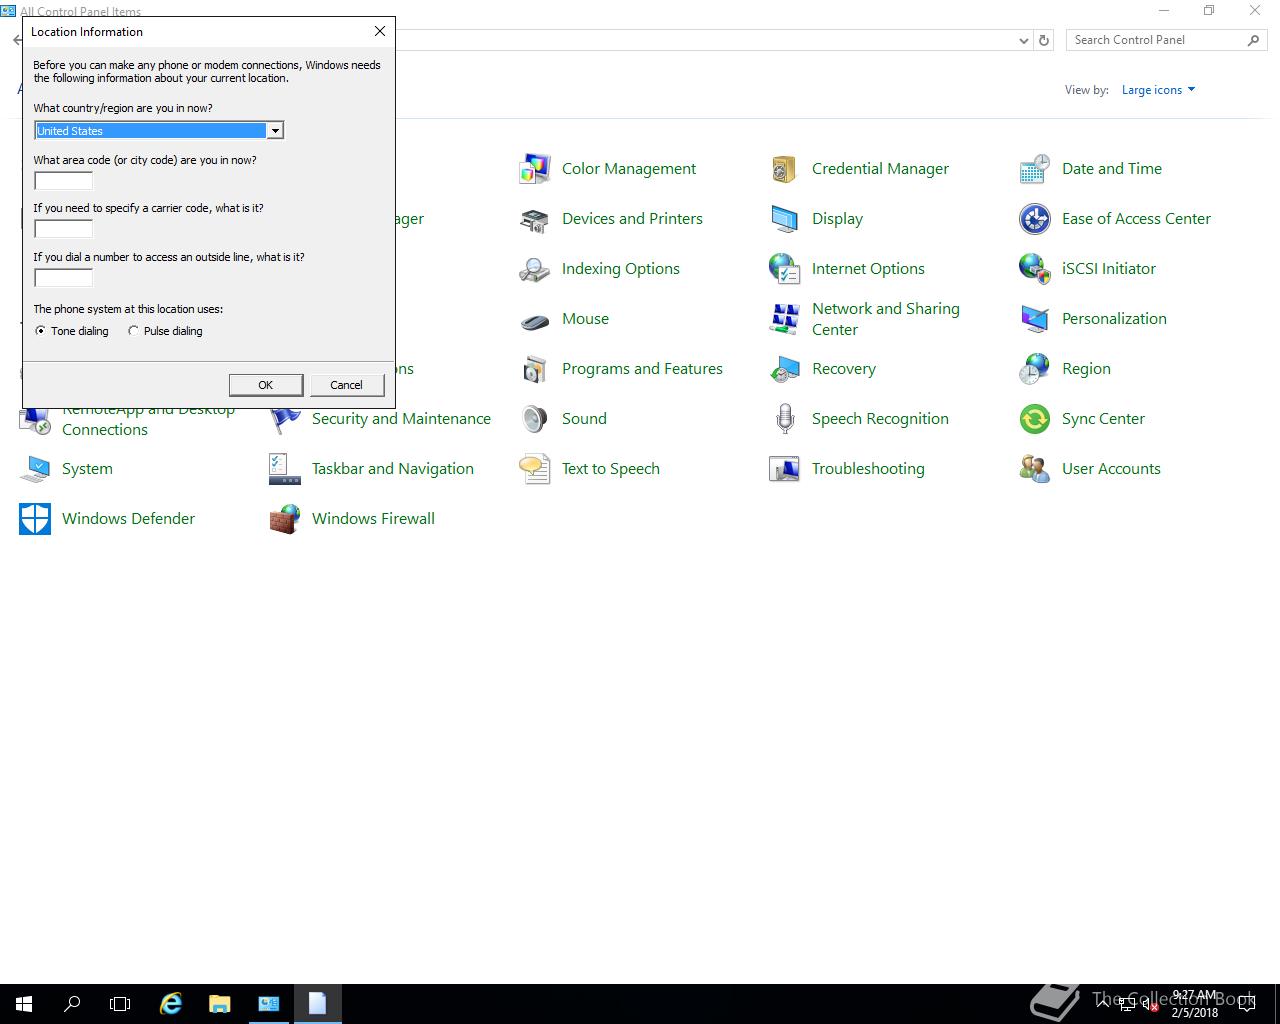Open the Internet Options globe icon
The width and height of the screenshot is (1280, 1024).
pos(785,269)
